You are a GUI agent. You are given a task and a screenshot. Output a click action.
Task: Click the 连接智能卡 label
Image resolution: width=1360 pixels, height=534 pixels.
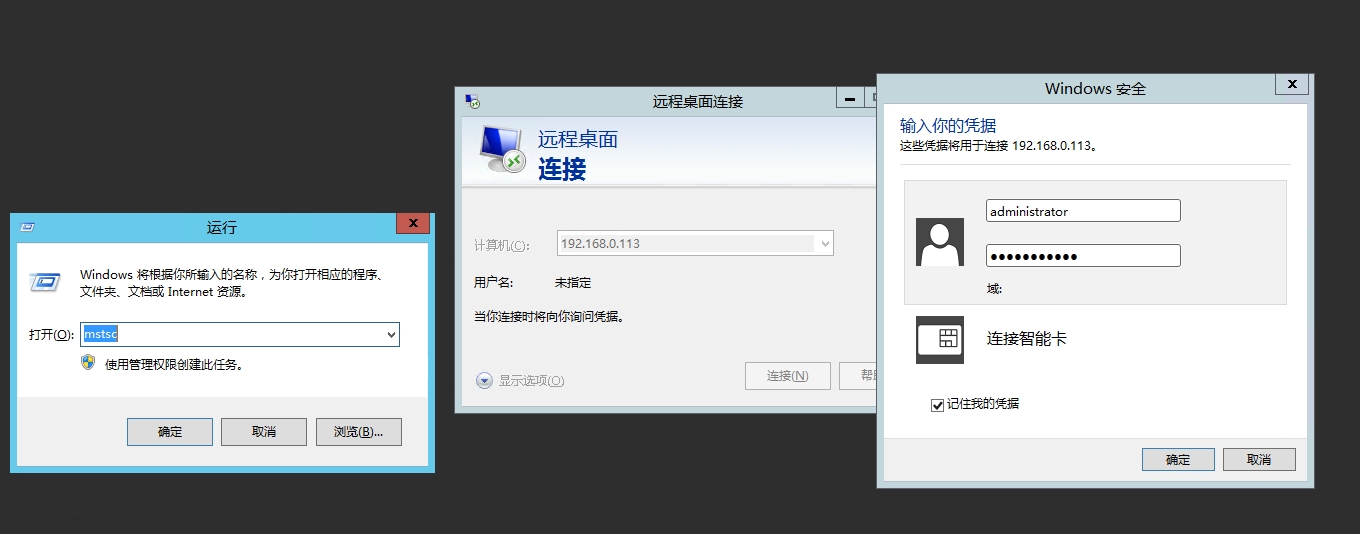coord(1027,339)
